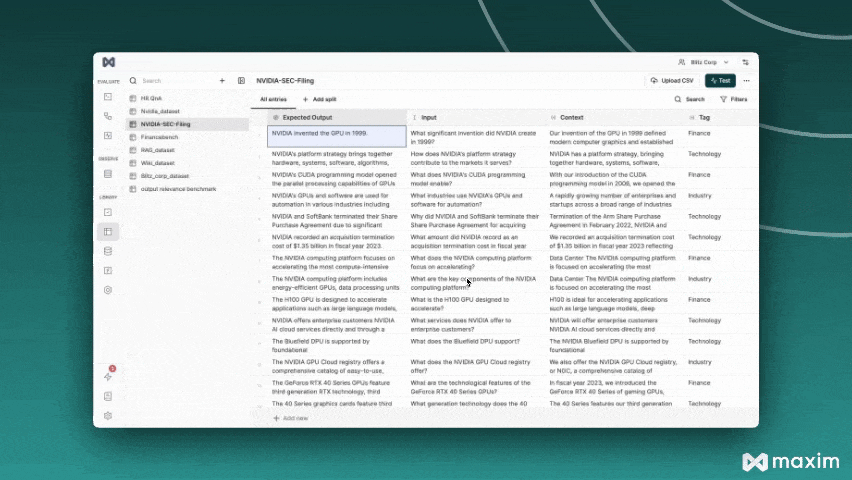Select cell 'What does the NVIDIA GPU Cloud registry offer?'
This screenshot has width=852, height=480.
[x=475, y=366]
